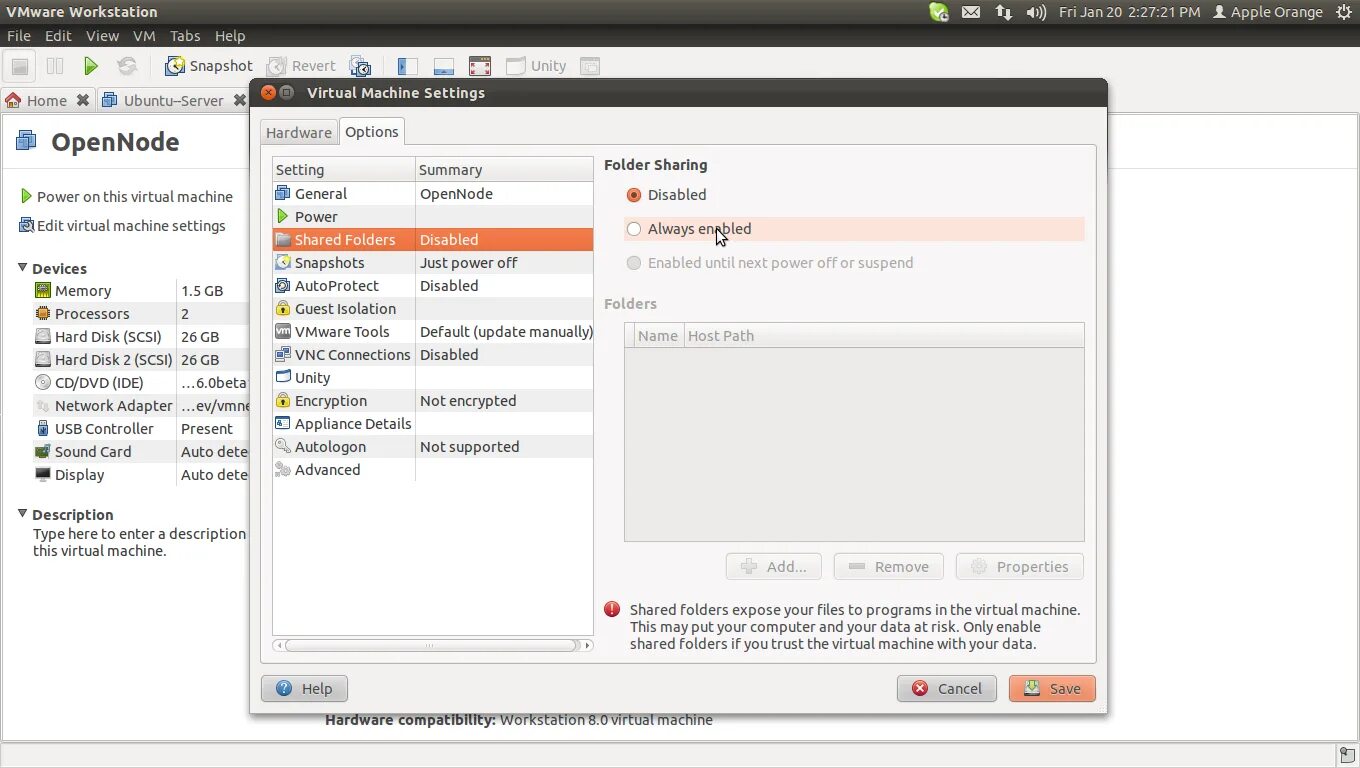Open the Edit menu

click(58, 36)
